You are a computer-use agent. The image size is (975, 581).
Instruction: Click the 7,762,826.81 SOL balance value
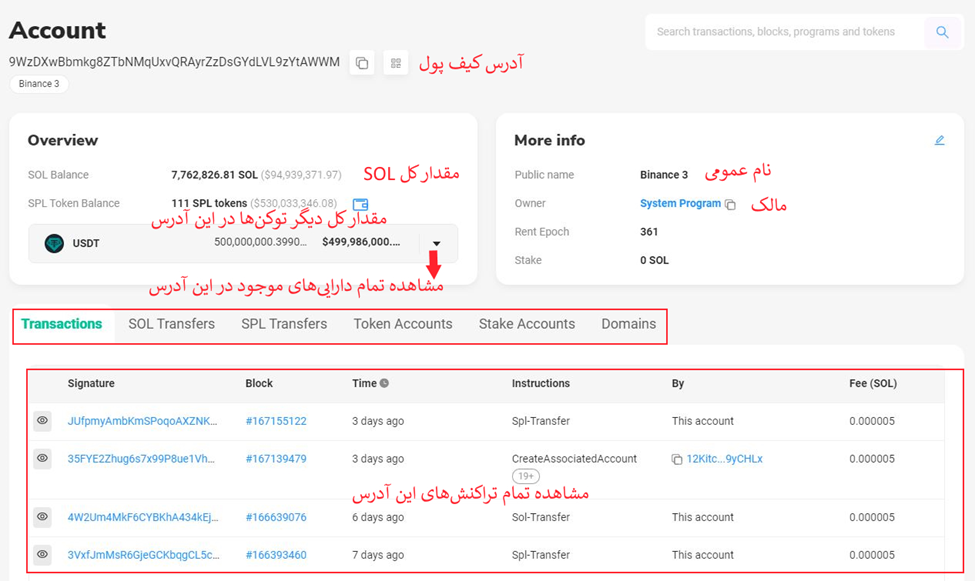click(214, 175)
